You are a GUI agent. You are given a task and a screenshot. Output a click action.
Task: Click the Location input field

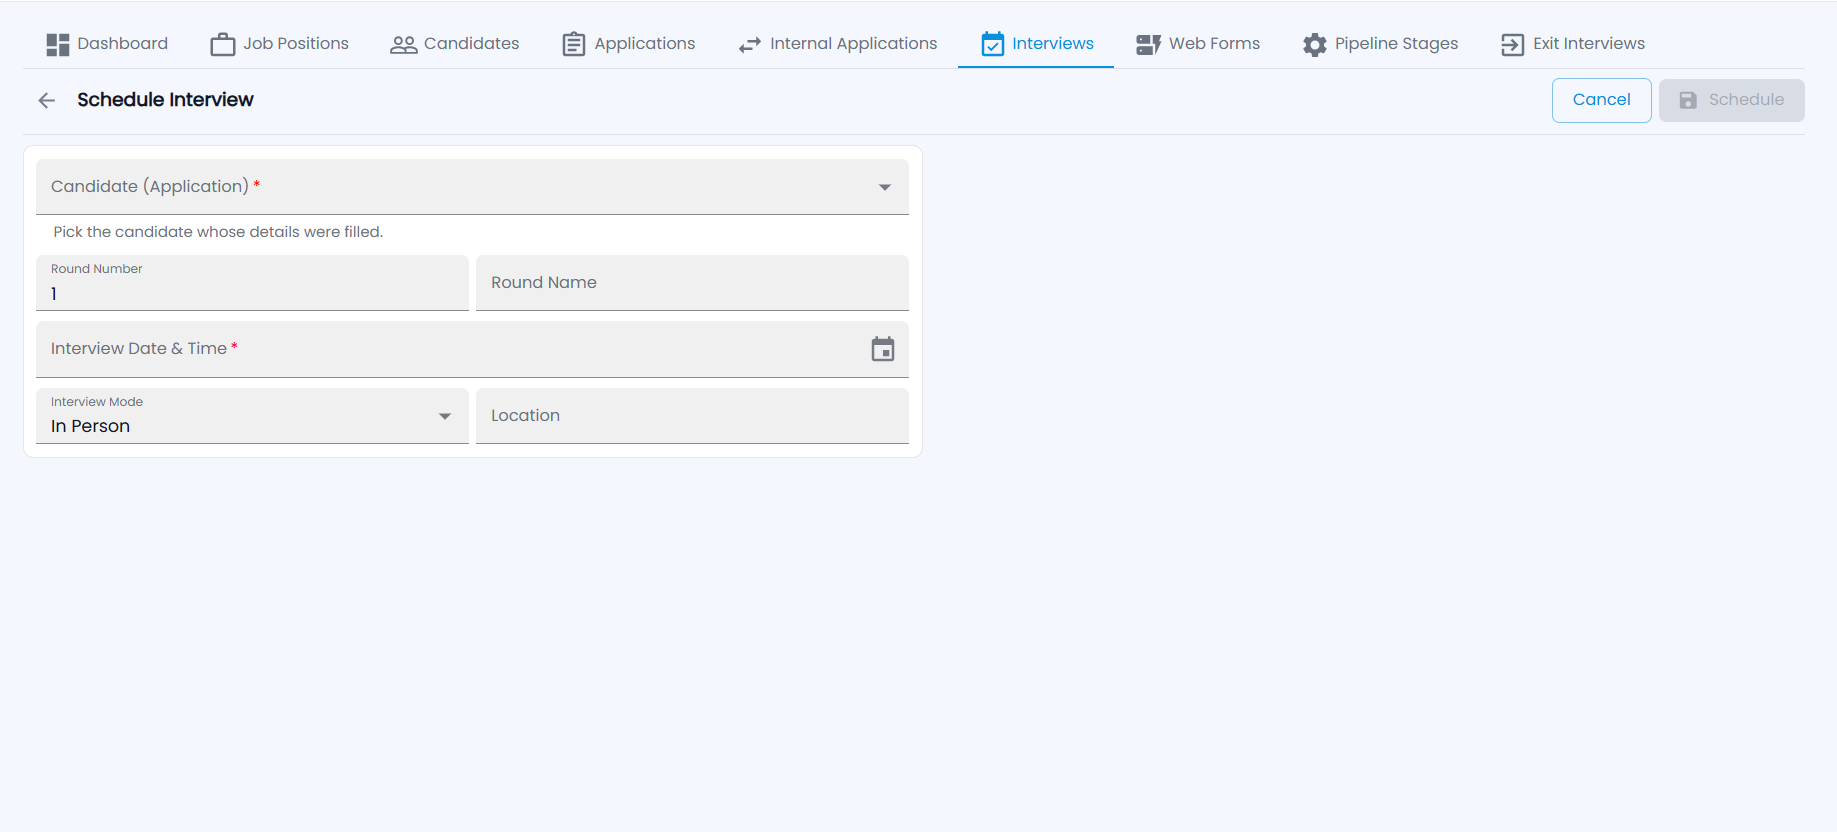692,416
